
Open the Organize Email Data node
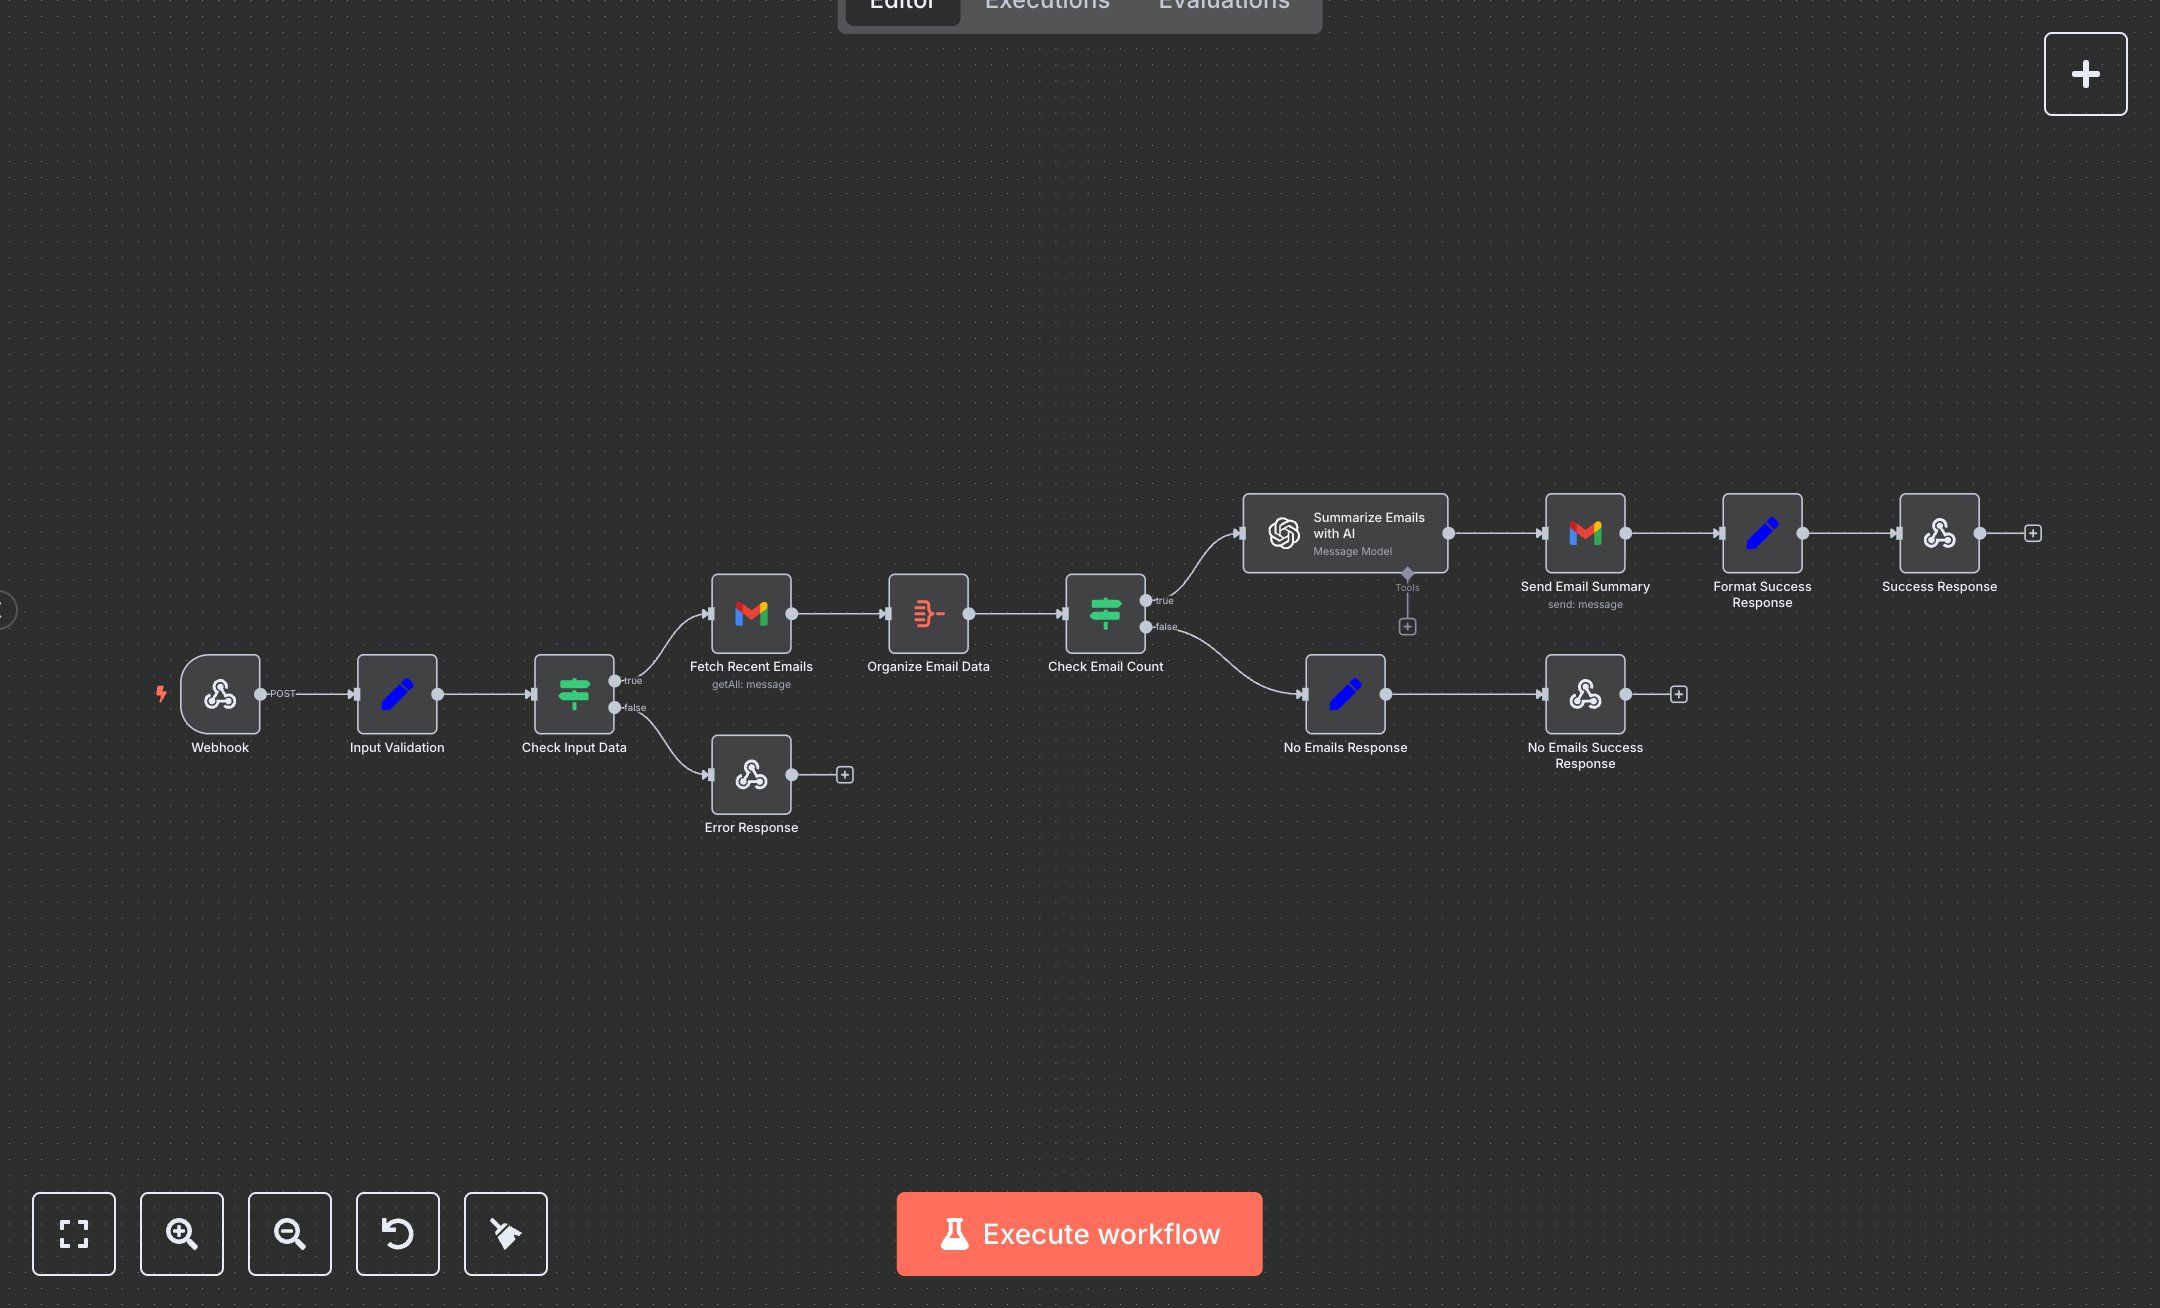[928, 613]
